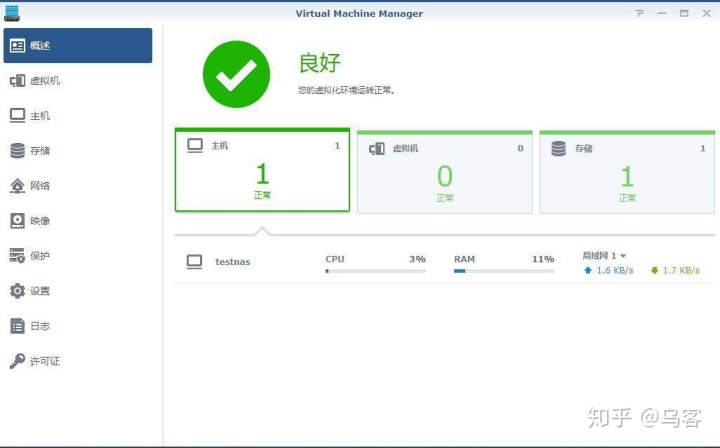Click the 1.6 KB/s upload value
The image size is (720, 448).
pyautogui.click(x=615, y=270)
